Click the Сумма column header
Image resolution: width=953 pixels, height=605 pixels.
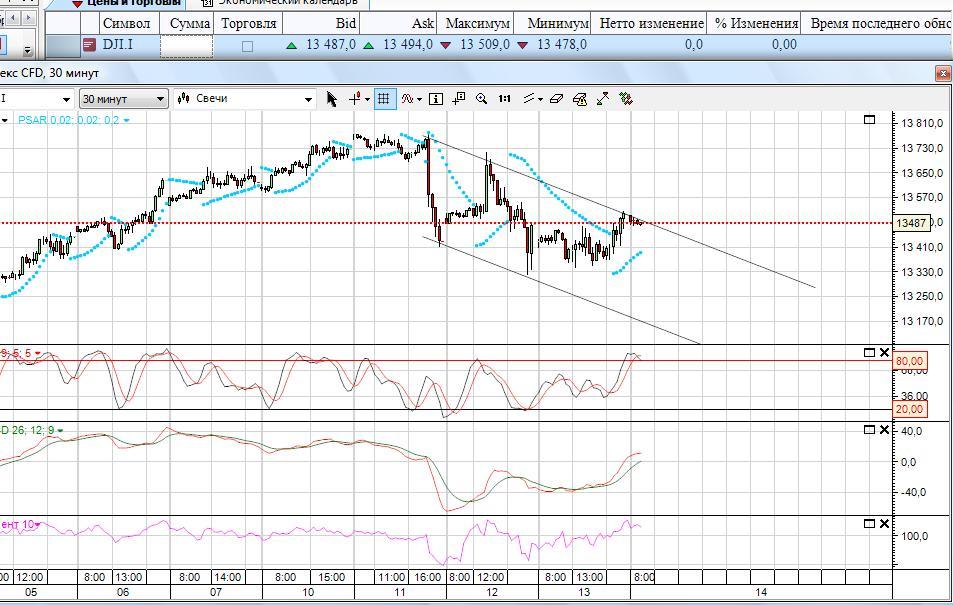point(187,24)
